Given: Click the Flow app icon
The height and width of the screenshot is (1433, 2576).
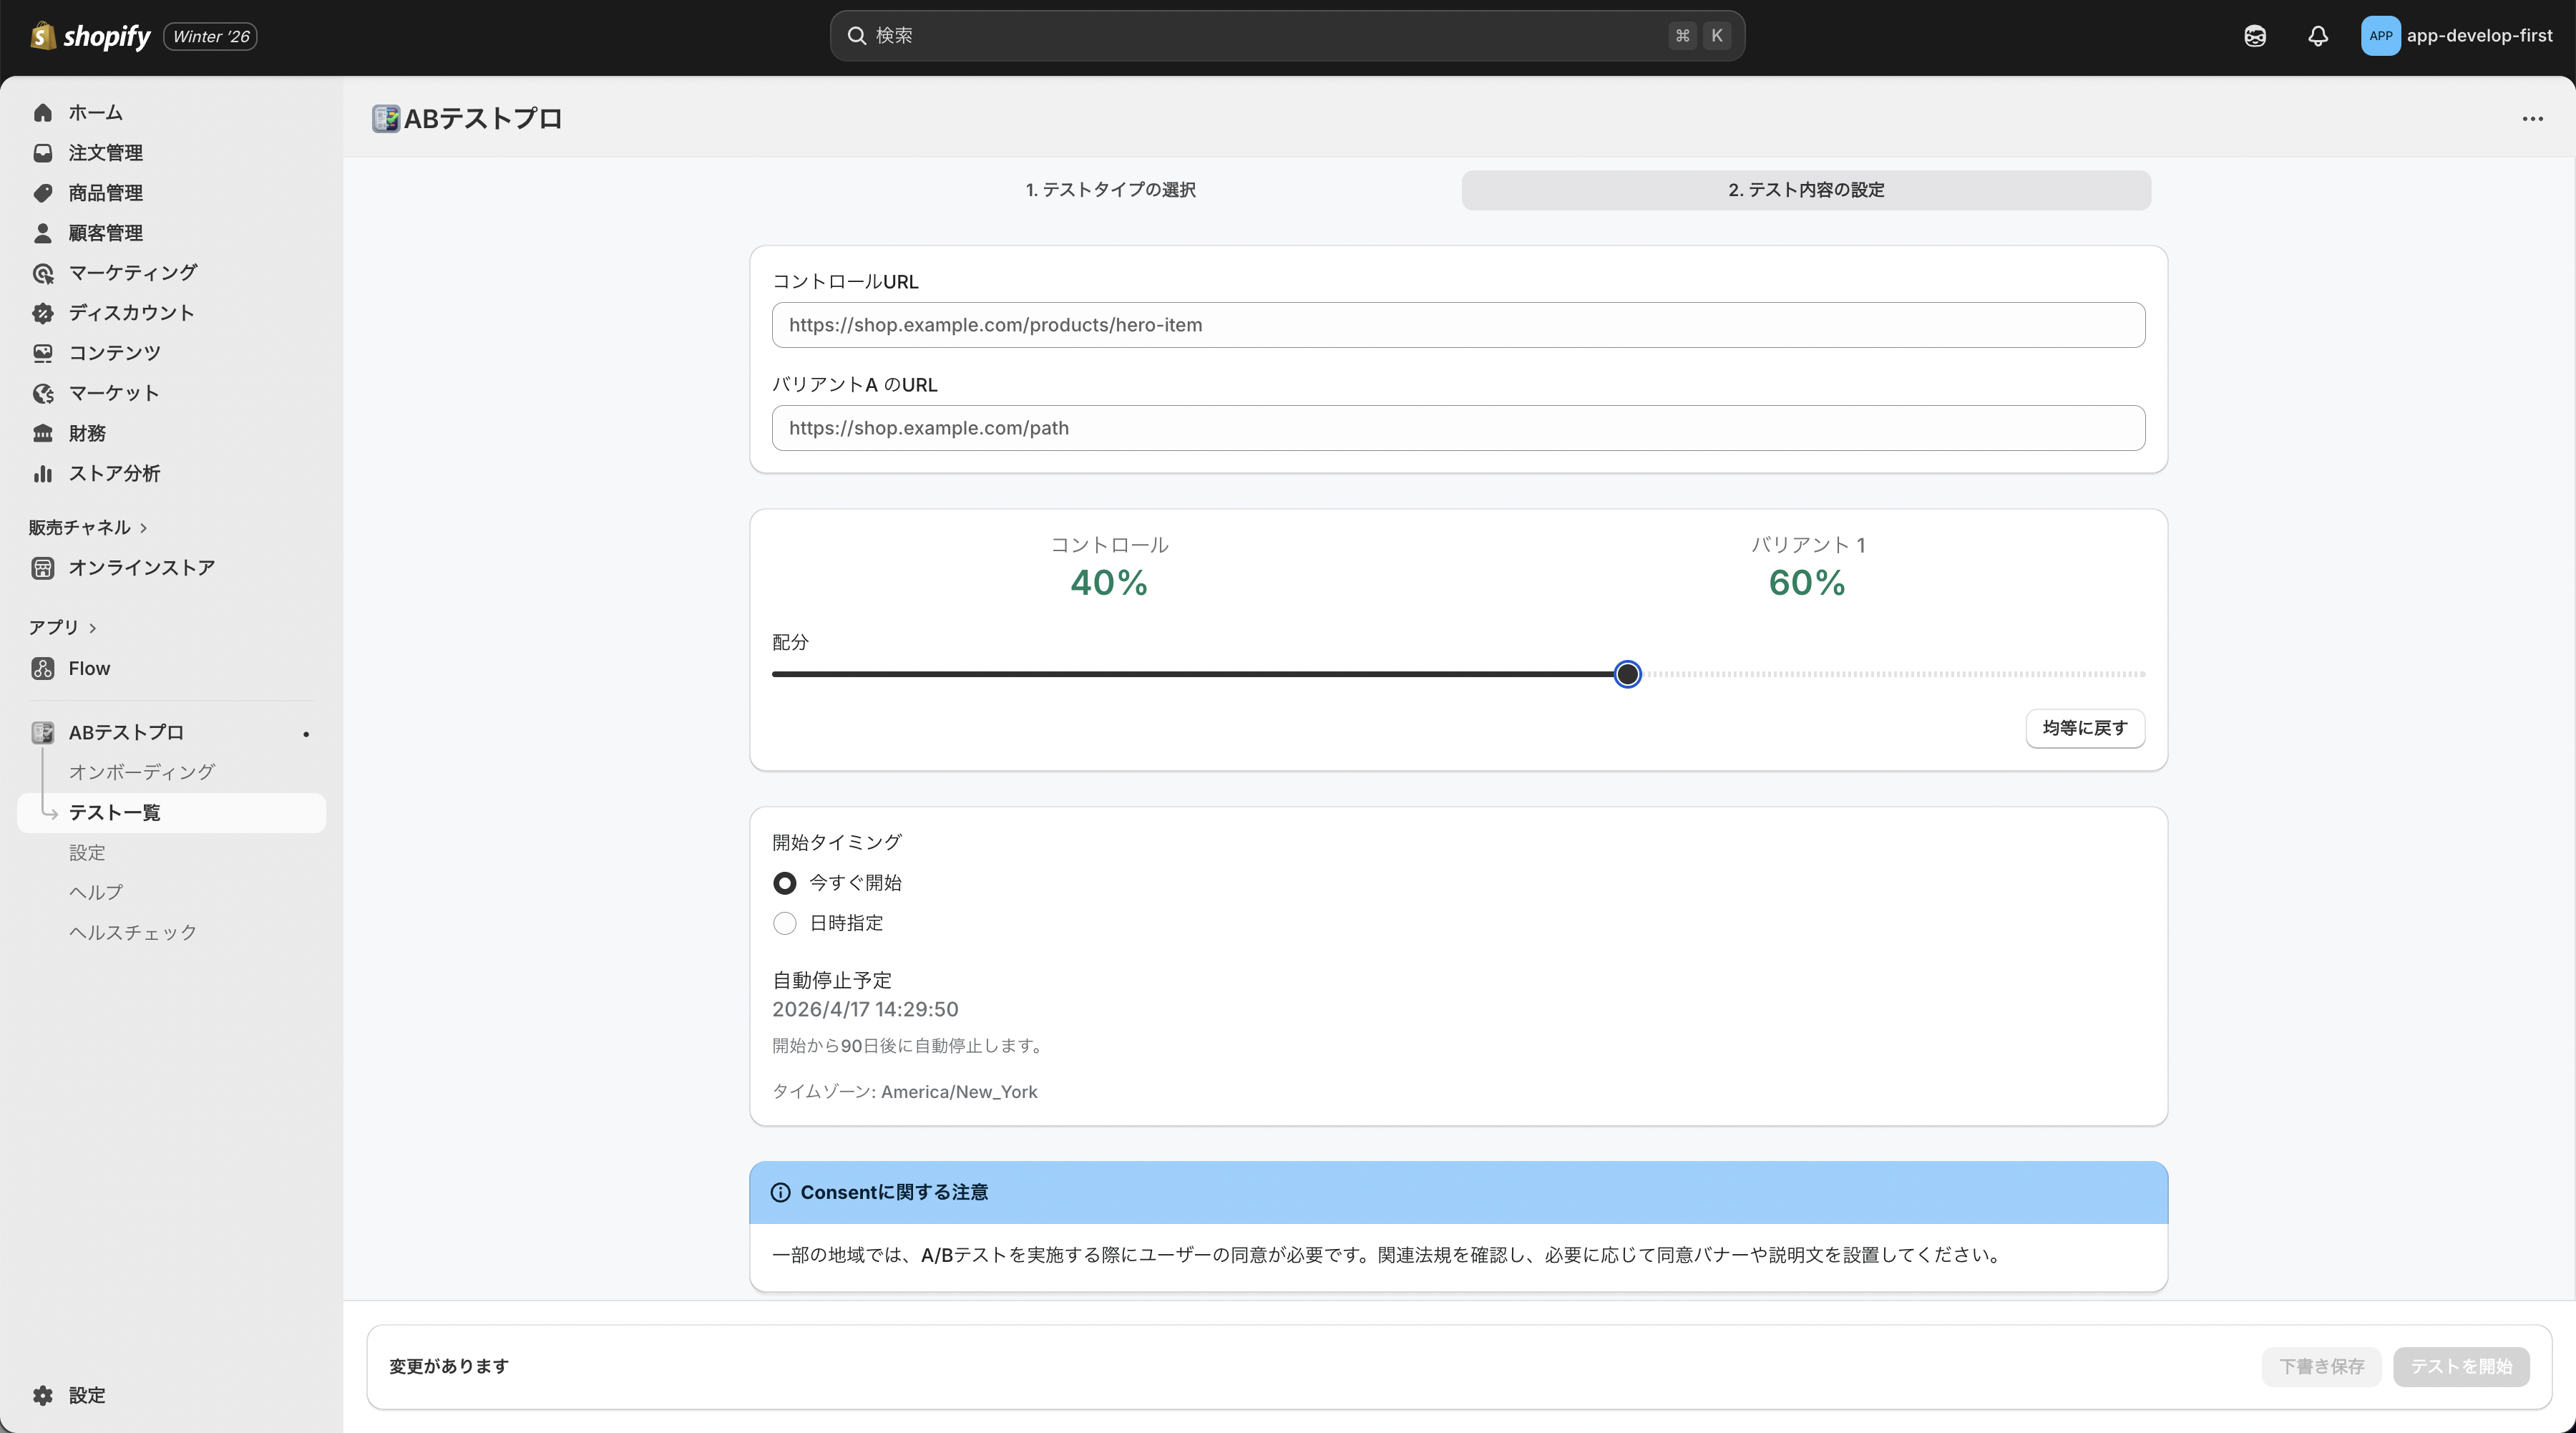Looking at the screenshot, I should point(42,668).
